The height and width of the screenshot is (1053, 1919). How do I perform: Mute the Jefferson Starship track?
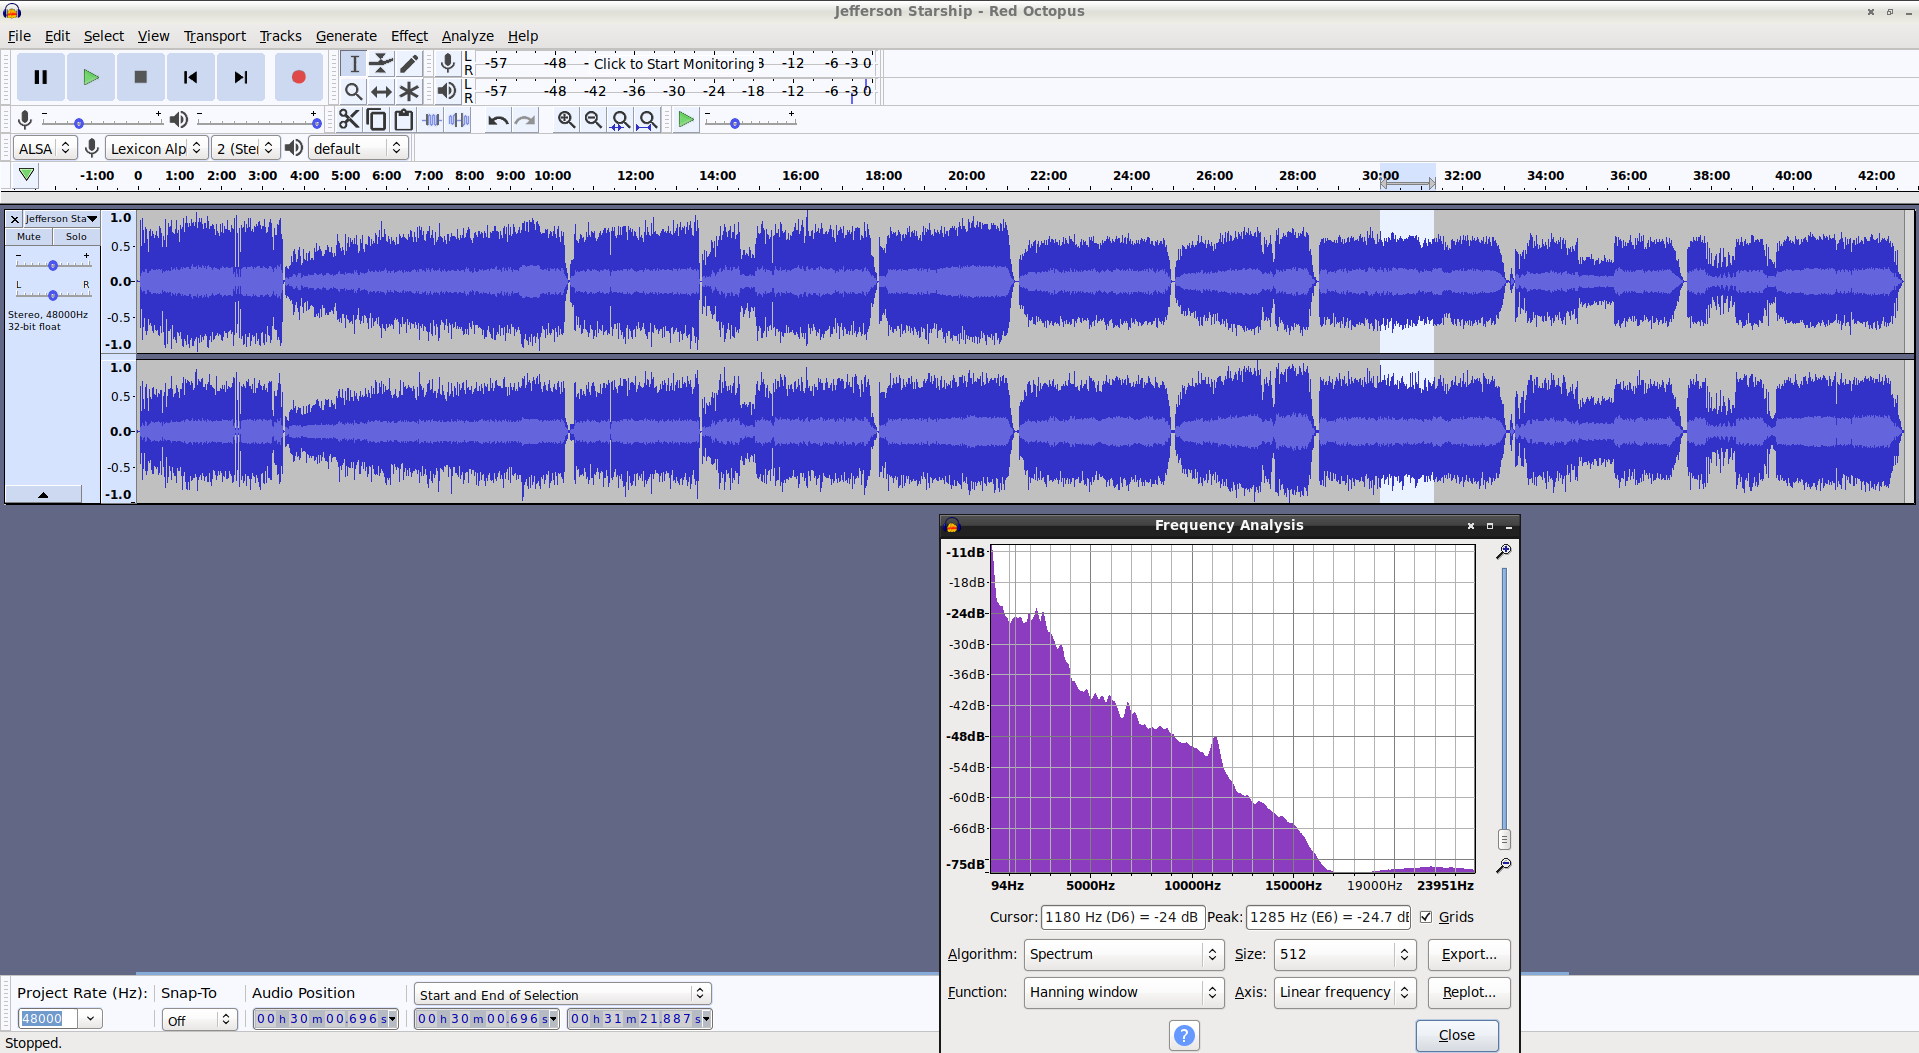[x=29, y=237]
